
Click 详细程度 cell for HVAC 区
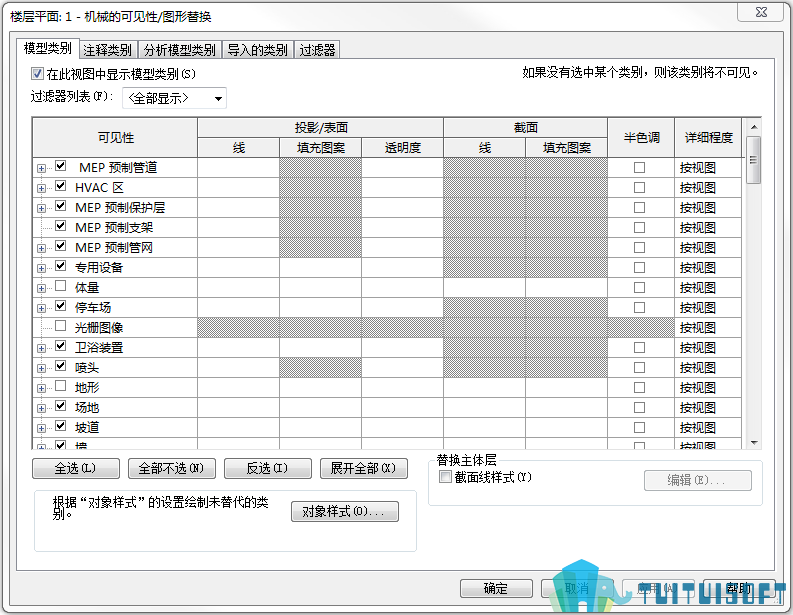pyautogui.click(x=708, y=188)
